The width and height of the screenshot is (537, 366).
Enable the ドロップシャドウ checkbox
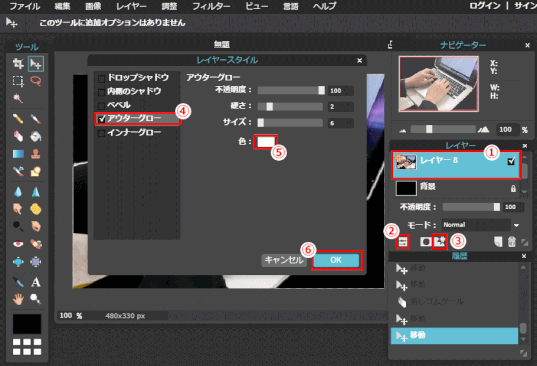pos(101,79)
